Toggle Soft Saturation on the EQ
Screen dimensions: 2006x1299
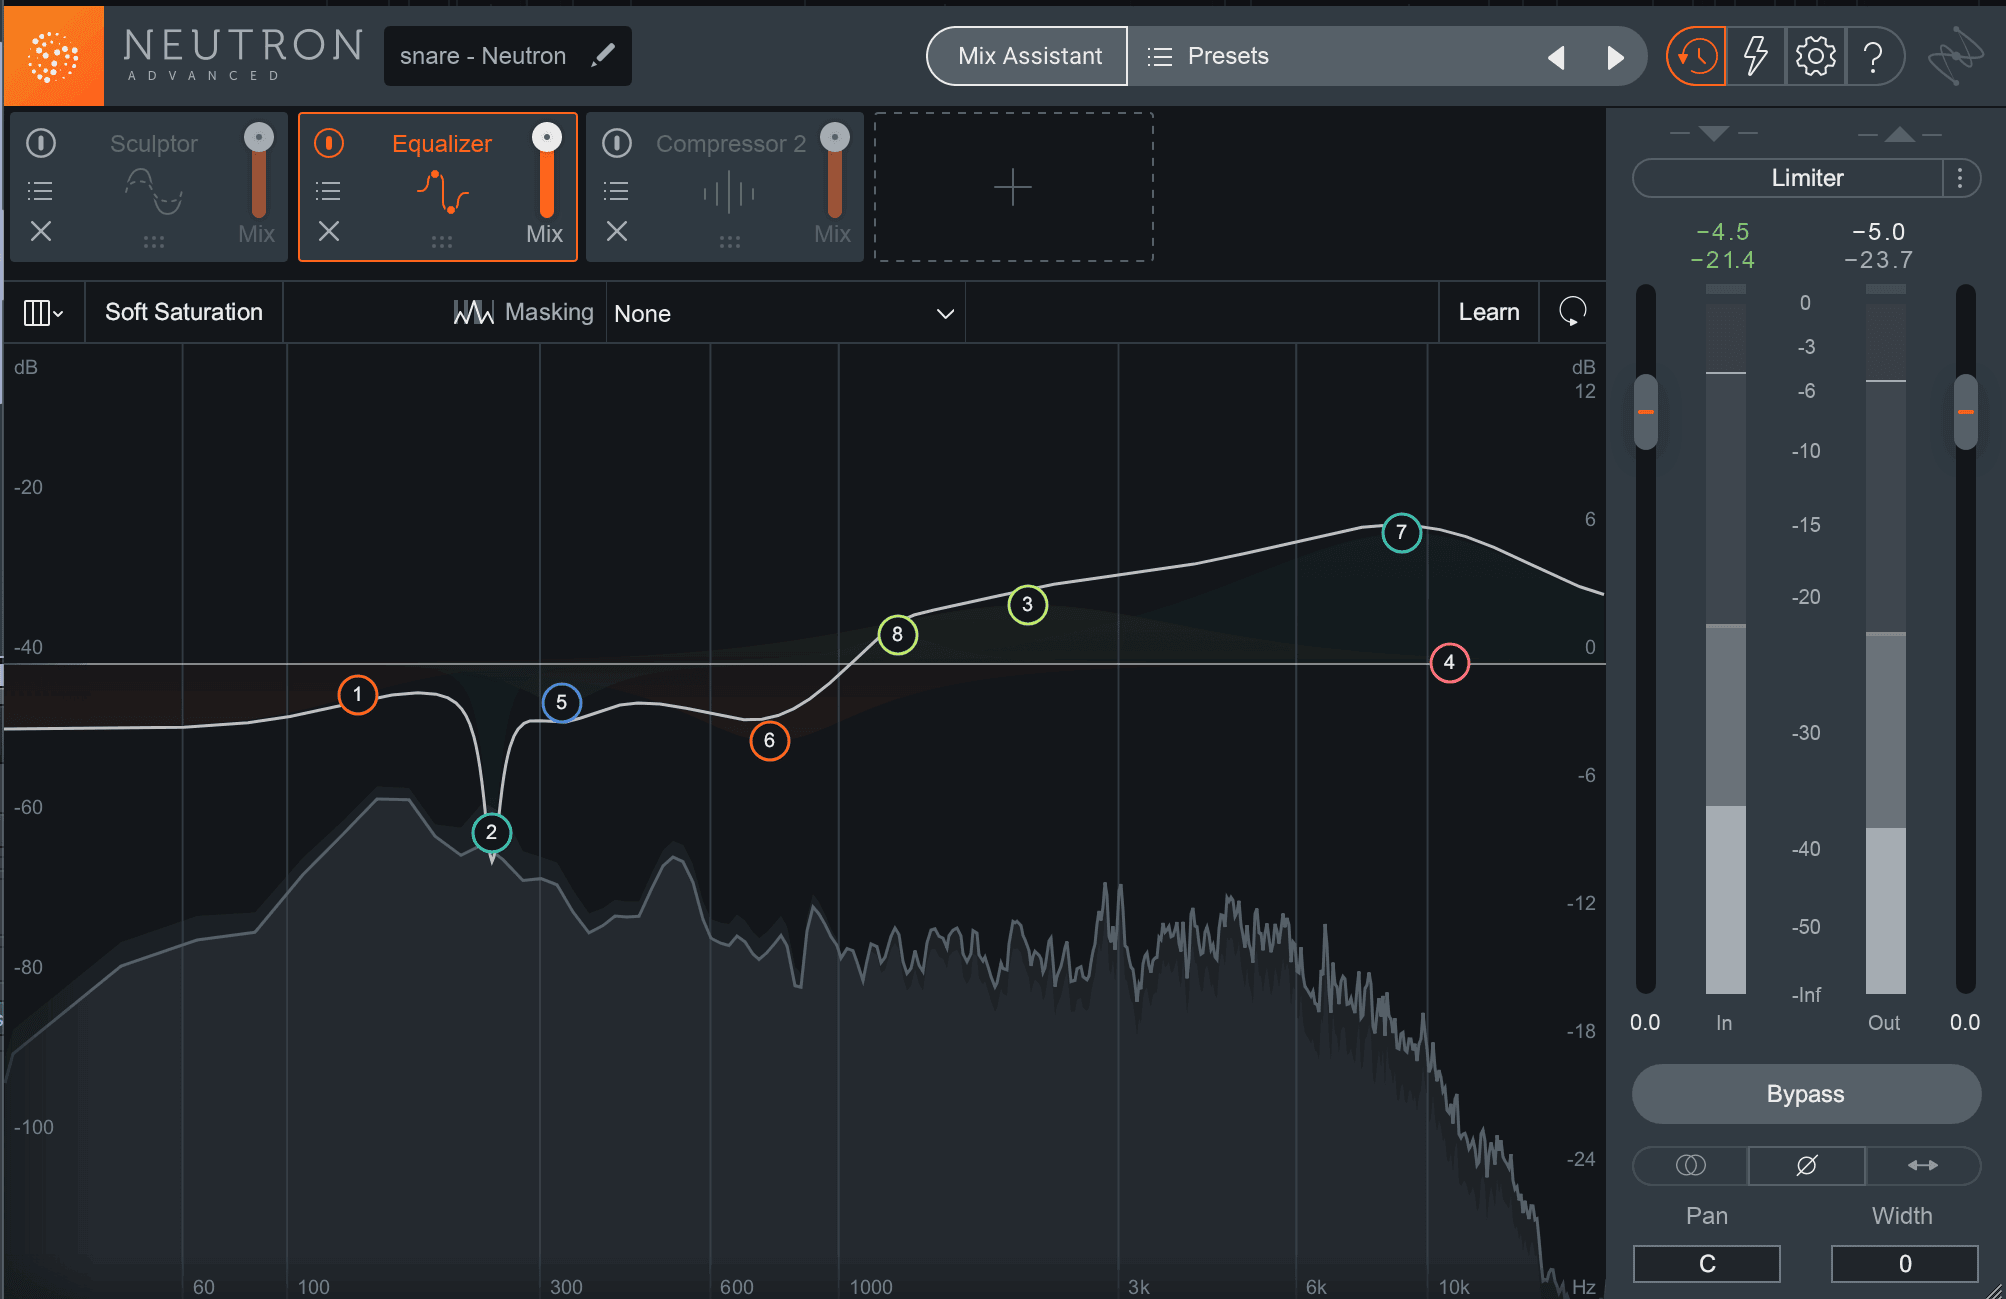tap(184, 312)
